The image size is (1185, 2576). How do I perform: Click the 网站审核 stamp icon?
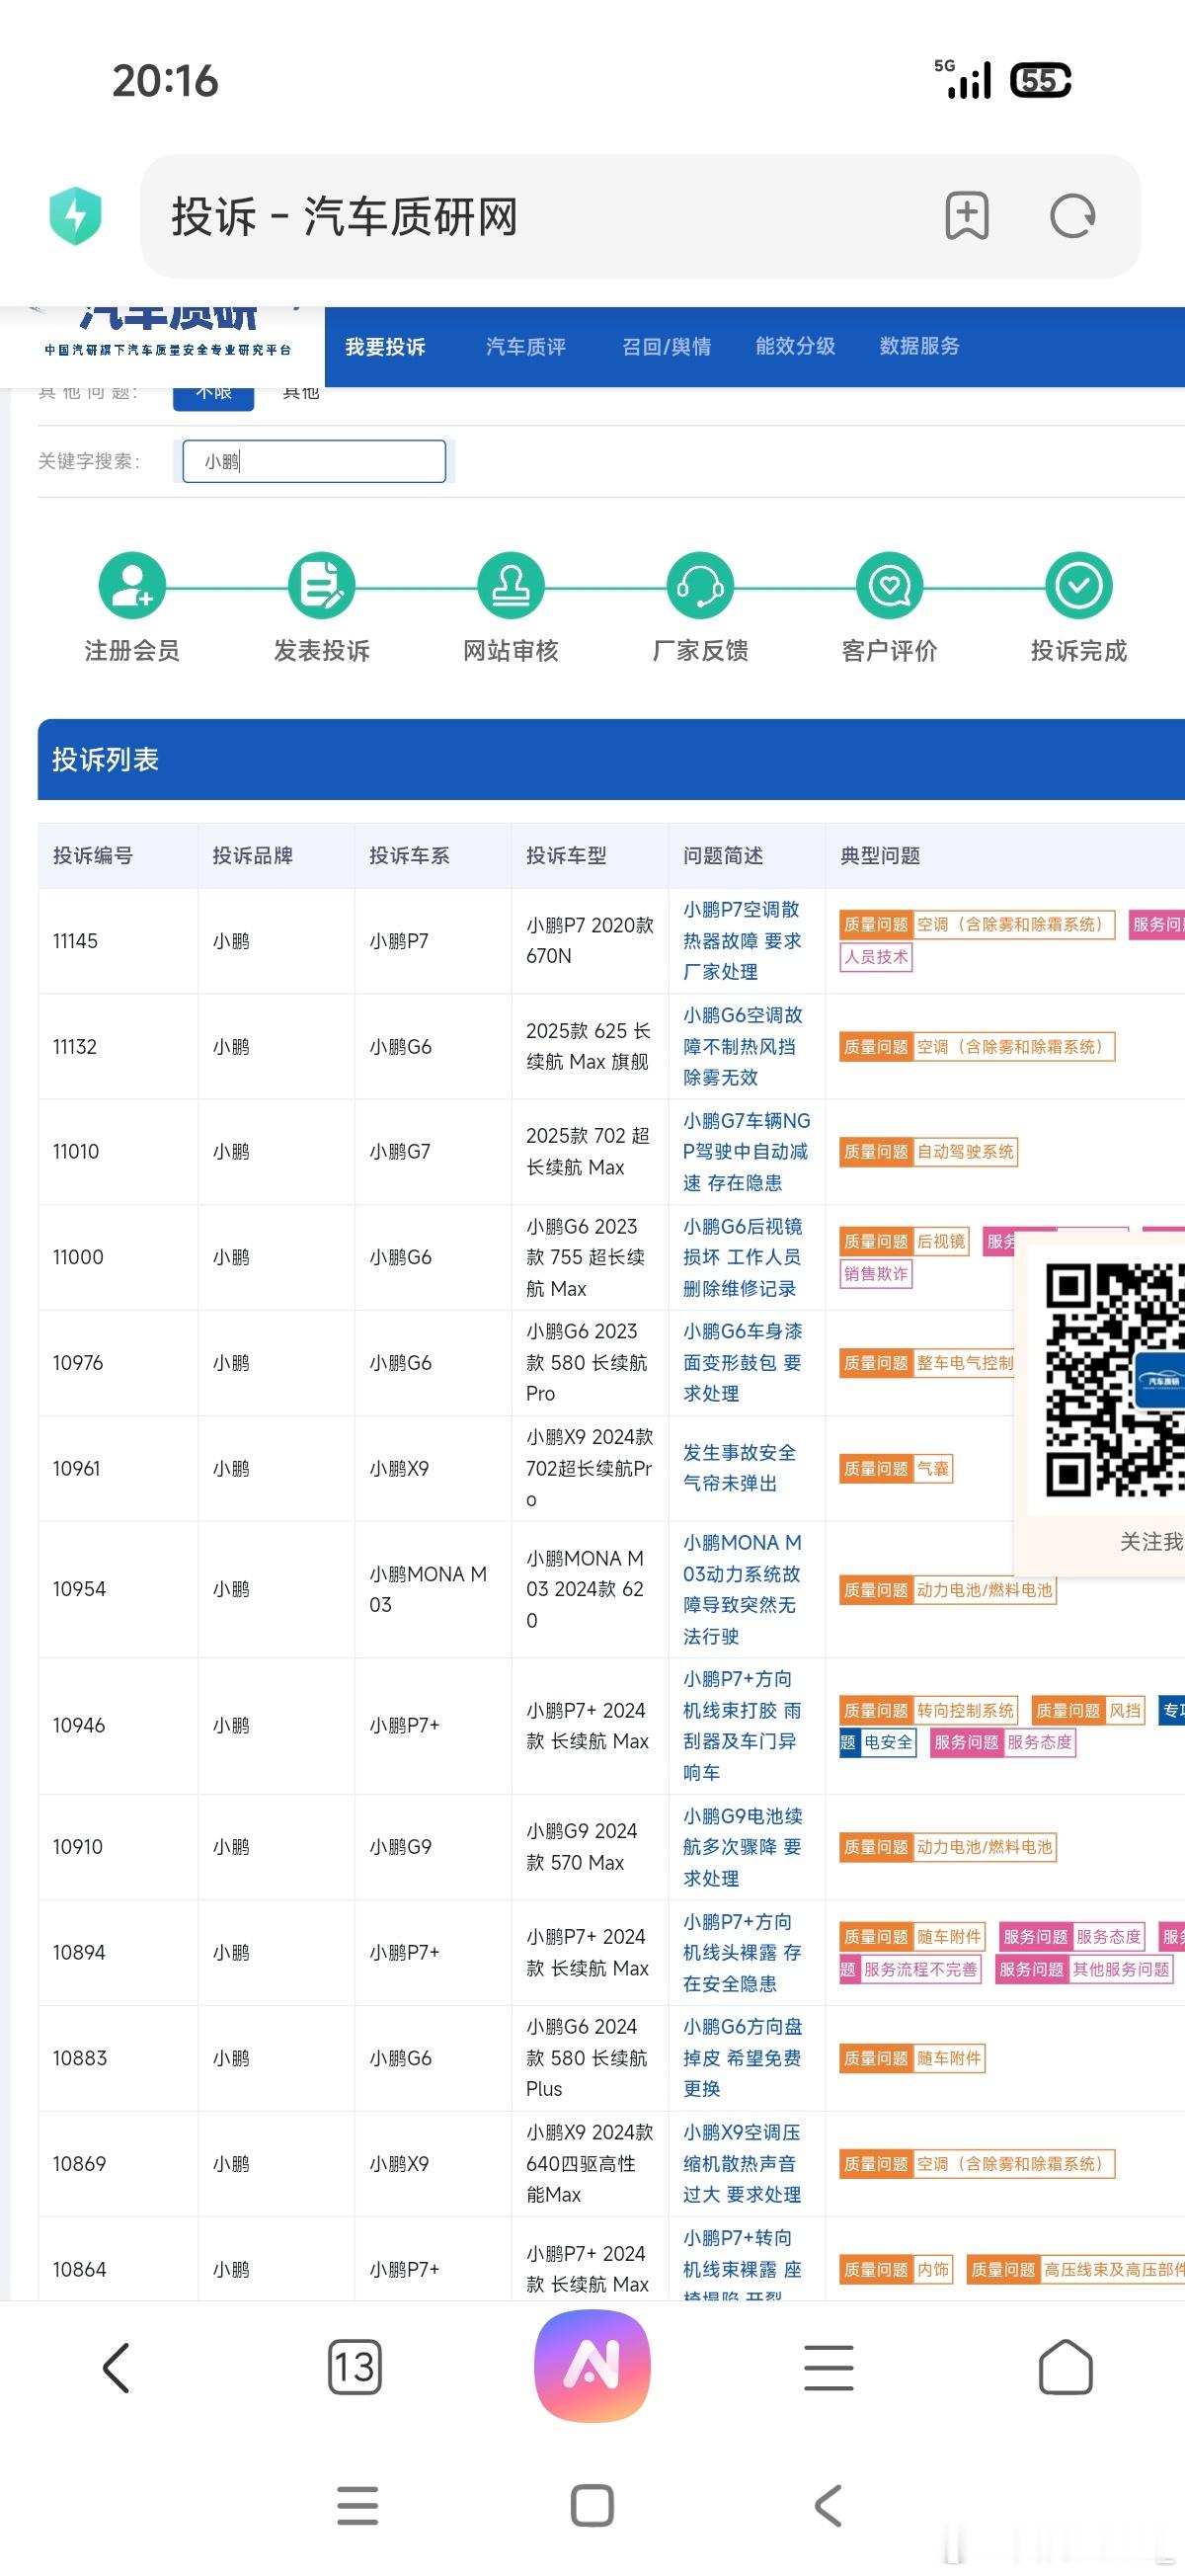click(x=511, y=586)
